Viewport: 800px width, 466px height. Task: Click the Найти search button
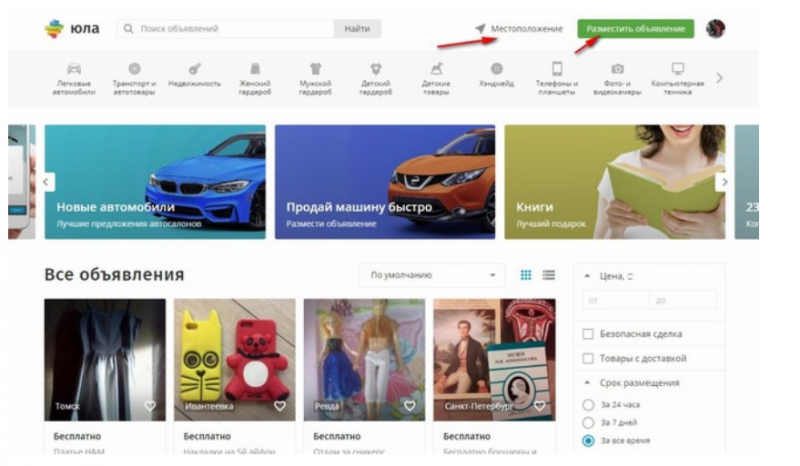tap(357, 29)
